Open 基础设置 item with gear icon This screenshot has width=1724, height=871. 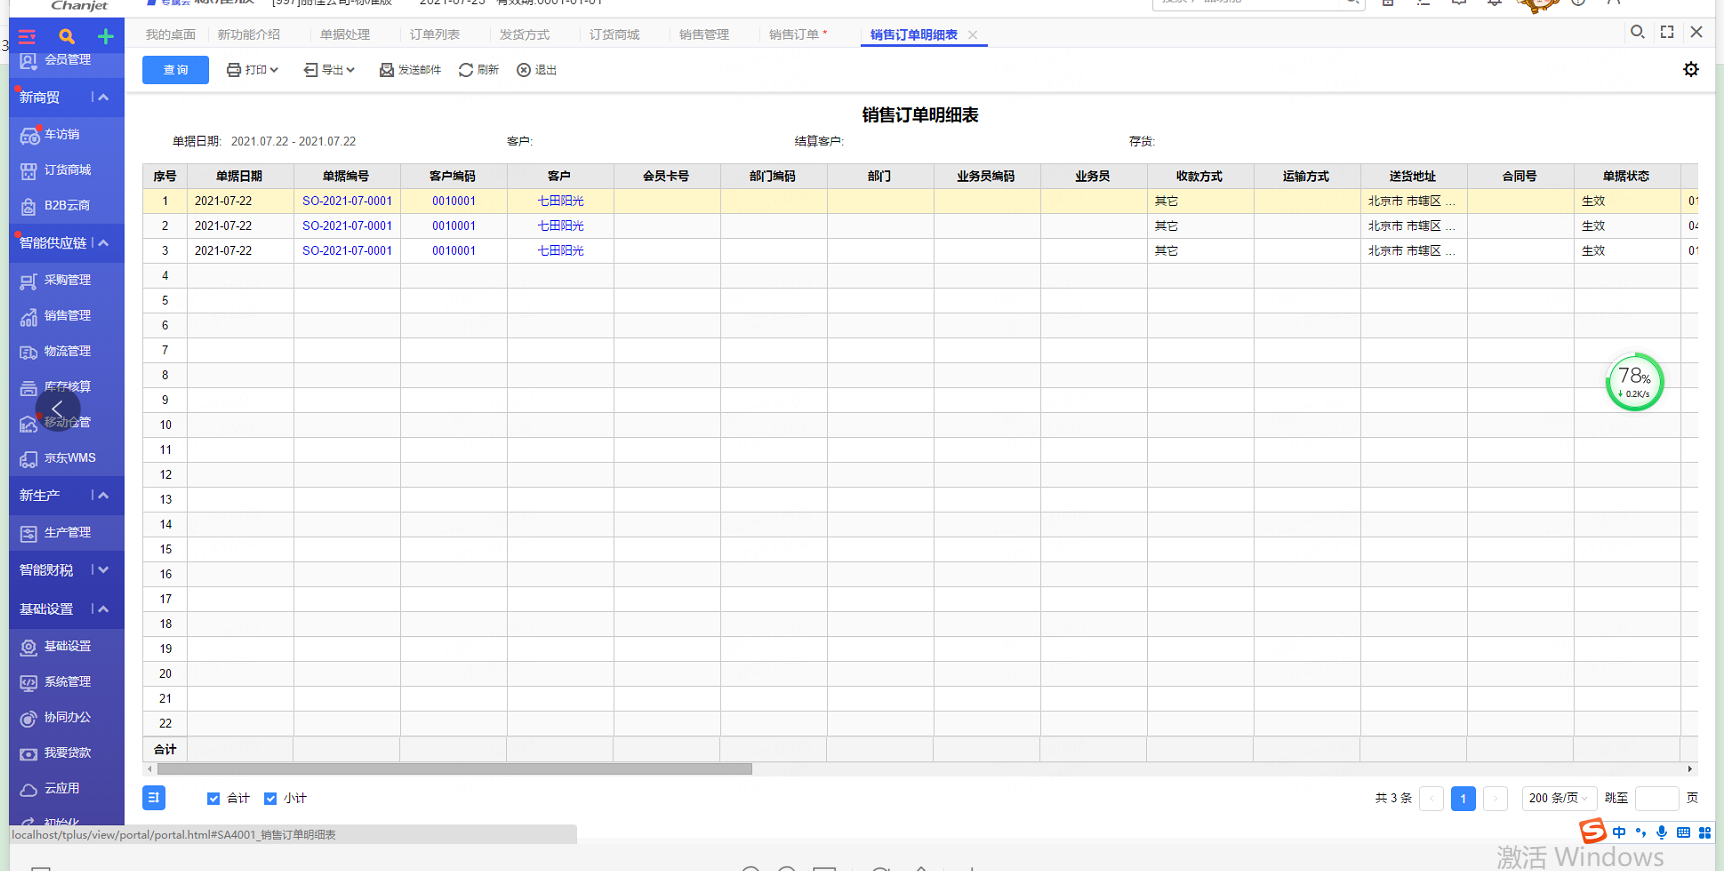pyautogui.click(x=67, y=646)
